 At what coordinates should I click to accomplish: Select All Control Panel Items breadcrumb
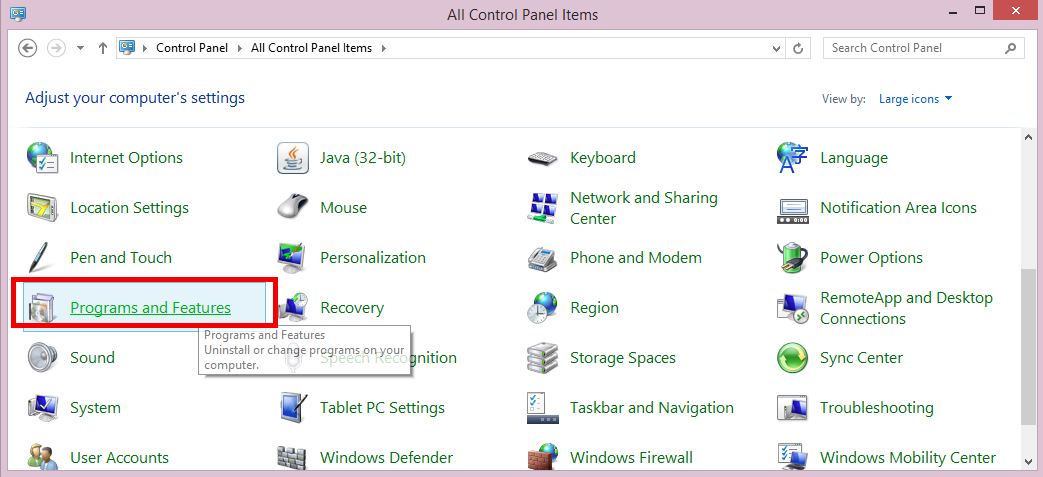311,48
